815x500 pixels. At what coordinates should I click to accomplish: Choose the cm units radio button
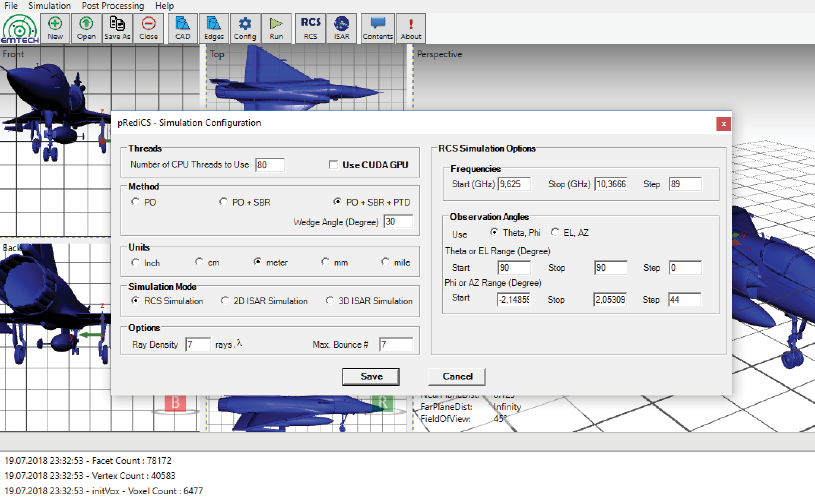200,262
